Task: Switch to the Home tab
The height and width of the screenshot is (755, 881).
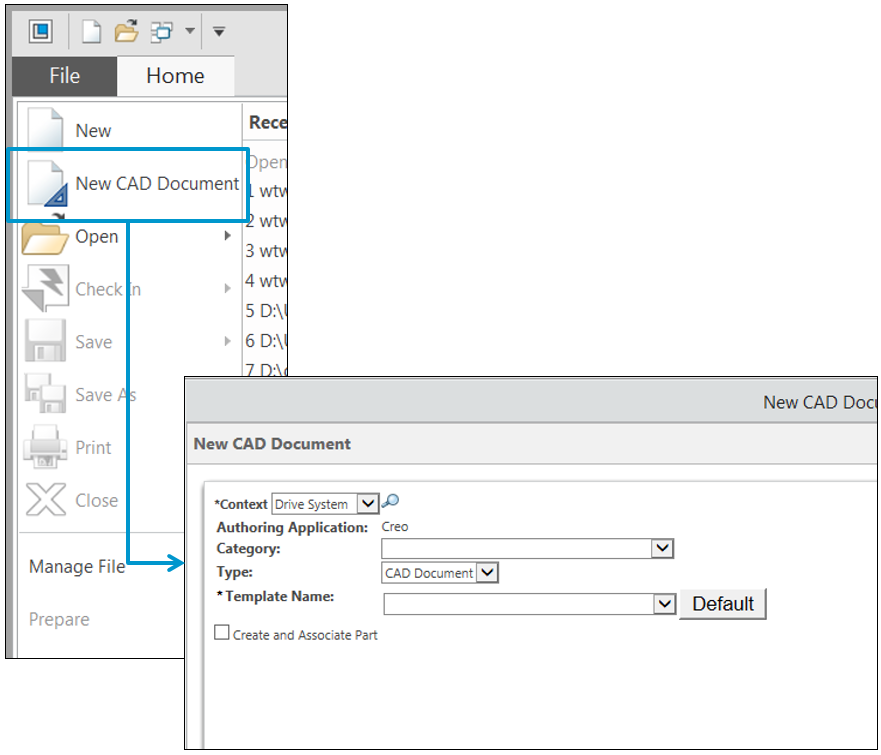Action: coord(175,76)
